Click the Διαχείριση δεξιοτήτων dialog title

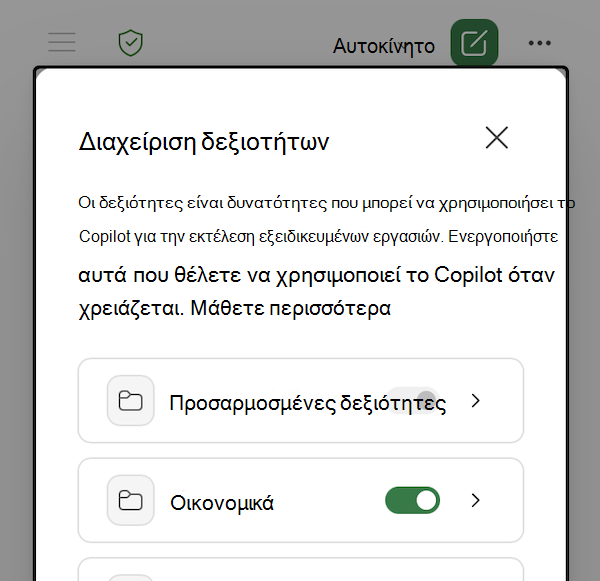204,142
